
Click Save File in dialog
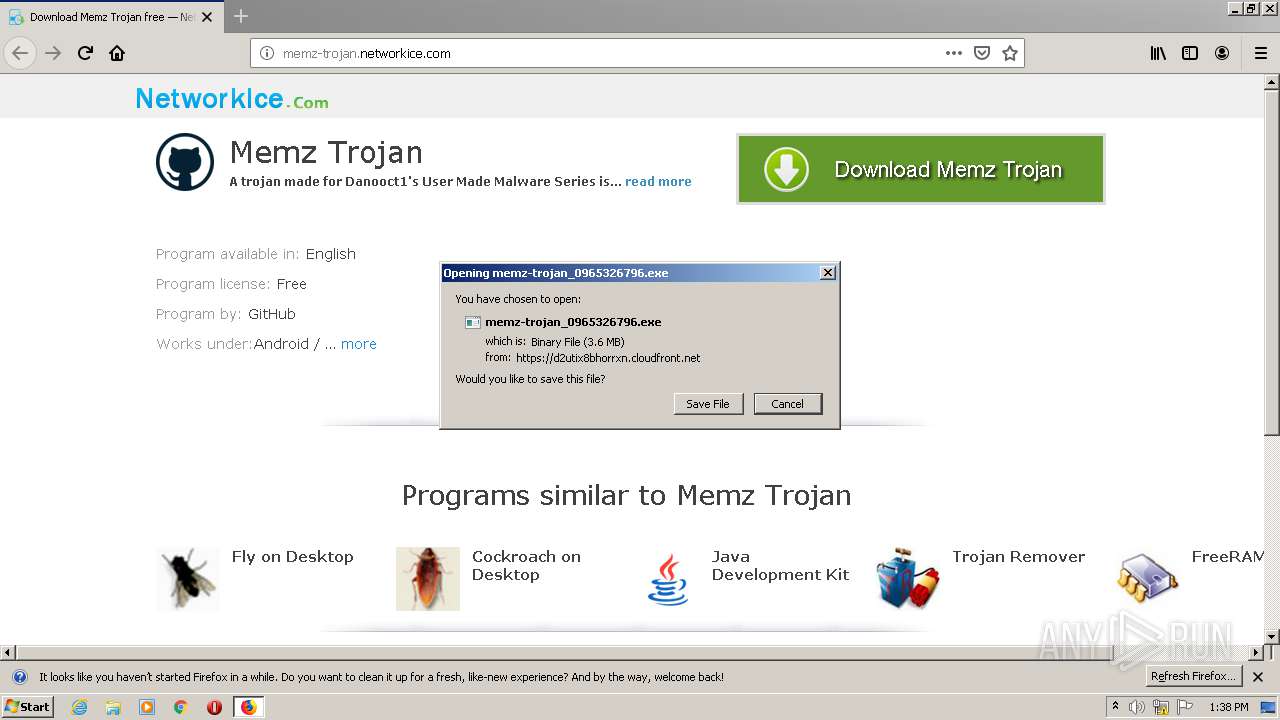point(708,404)
